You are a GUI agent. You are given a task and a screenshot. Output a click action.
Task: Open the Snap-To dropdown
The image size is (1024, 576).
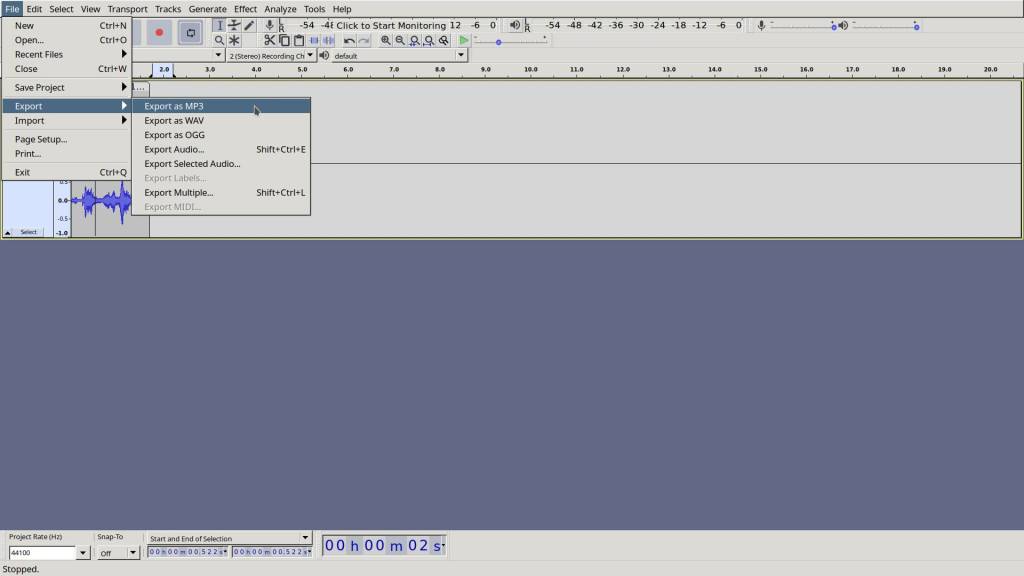click(x=133, y=552)
